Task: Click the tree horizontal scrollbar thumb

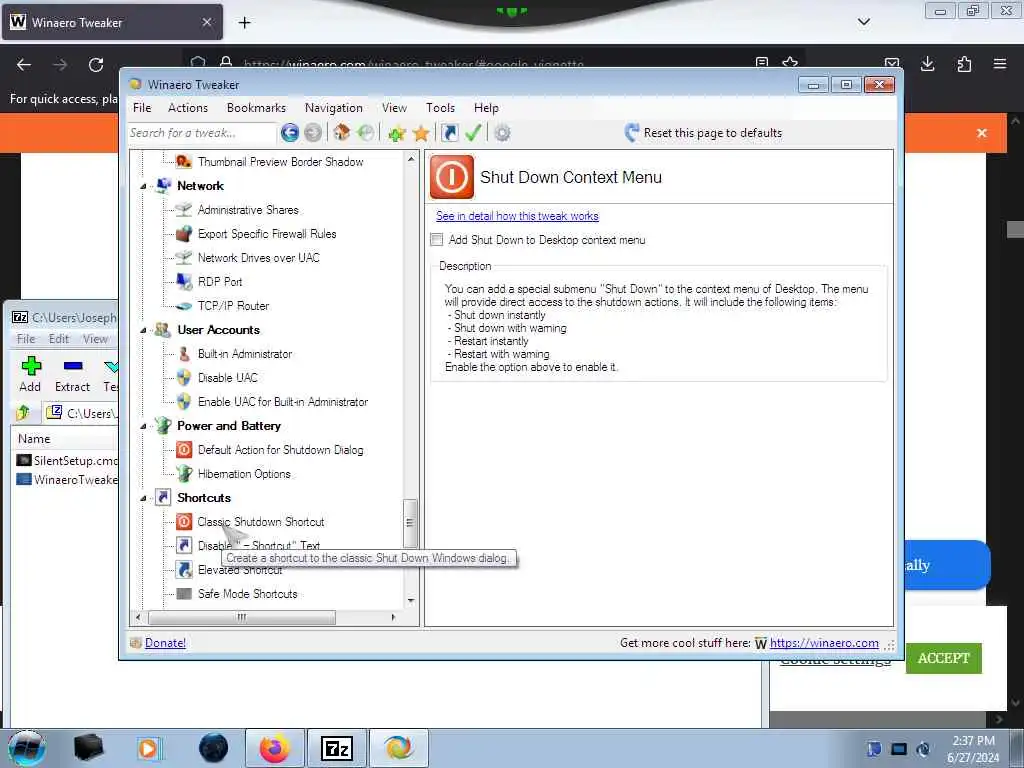Action: (242, 617)
